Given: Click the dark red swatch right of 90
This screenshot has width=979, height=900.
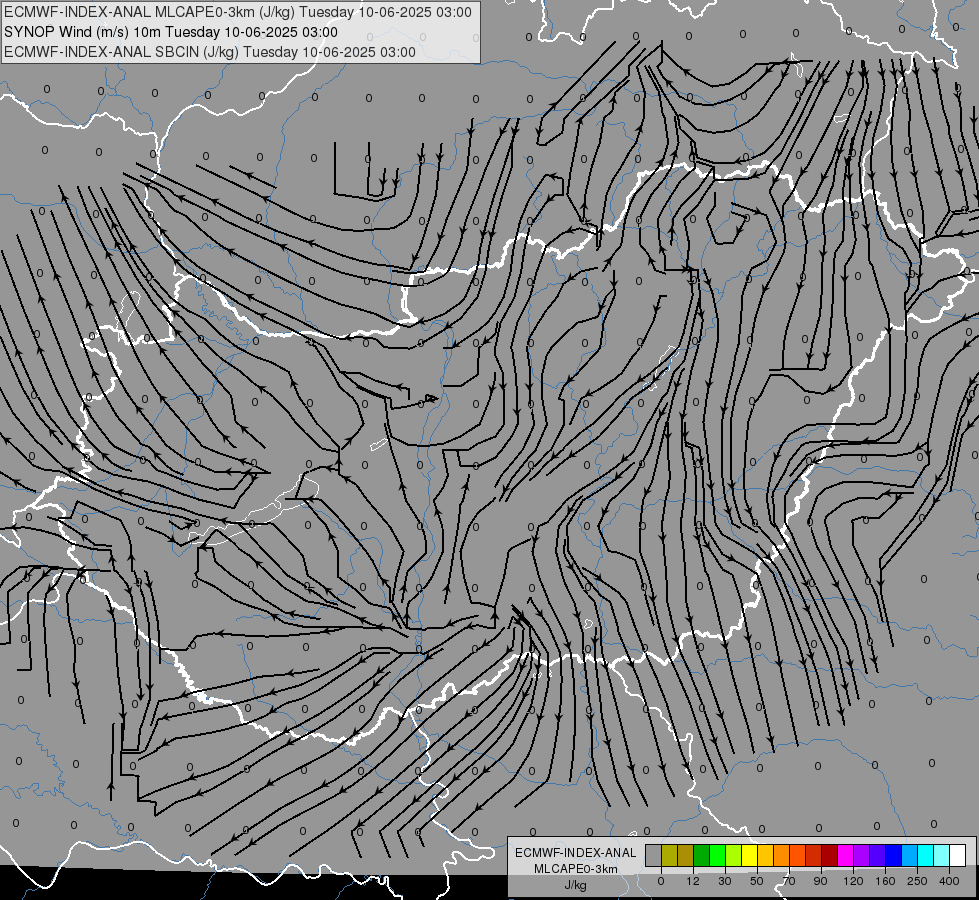Looking at the screenshot, I should pos(830,856).
